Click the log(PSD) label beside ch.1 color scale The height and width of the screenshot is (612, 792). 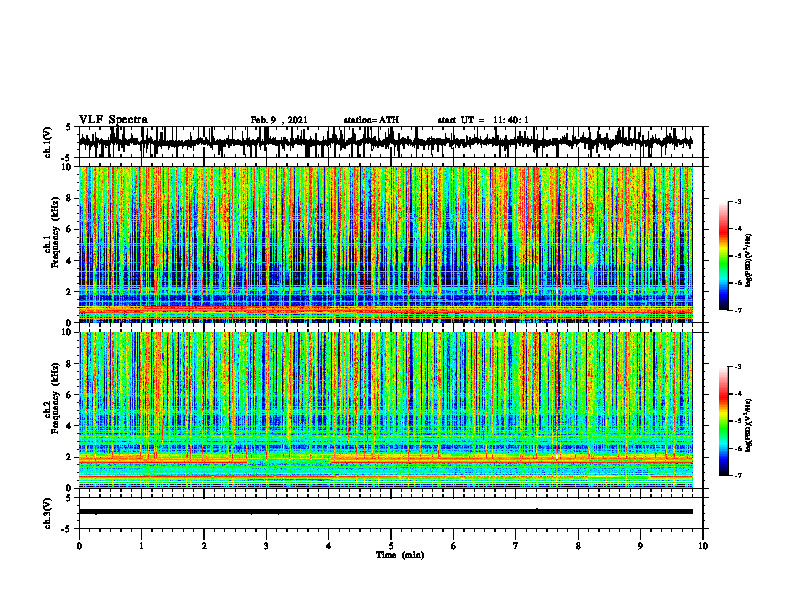[x=749, y=261]
